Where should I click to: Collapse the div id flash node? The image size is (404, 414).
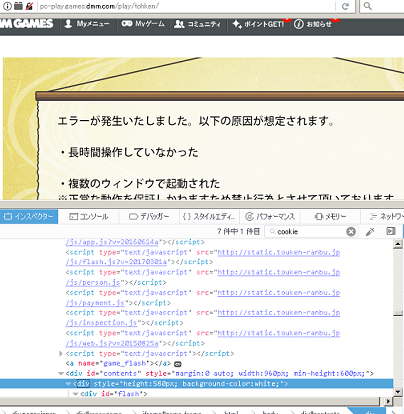pyautogui.click(x=75, y=394)
